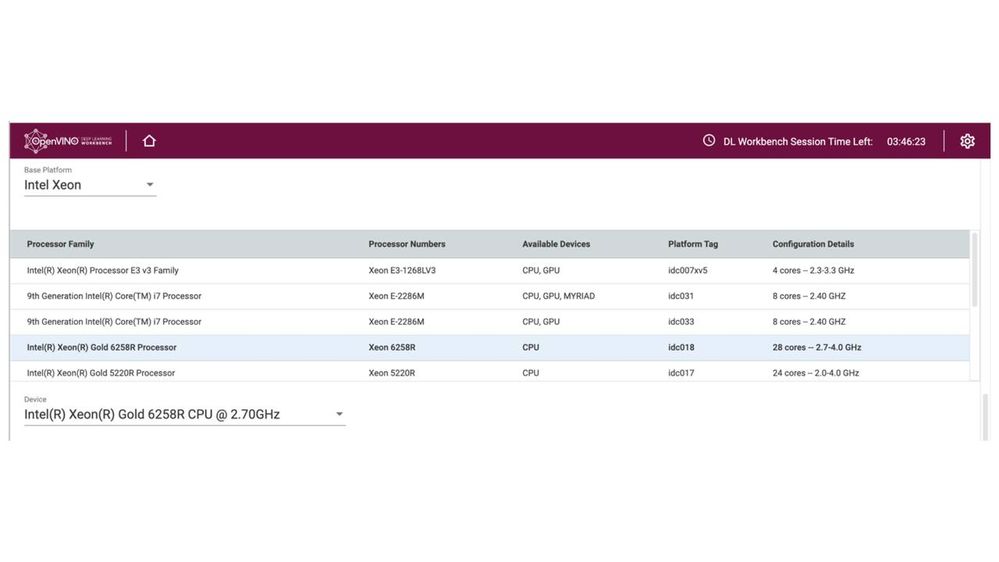
Task: Click the 28 cores – 2.7-4.0 GHz cell
Action: (817, 347)
